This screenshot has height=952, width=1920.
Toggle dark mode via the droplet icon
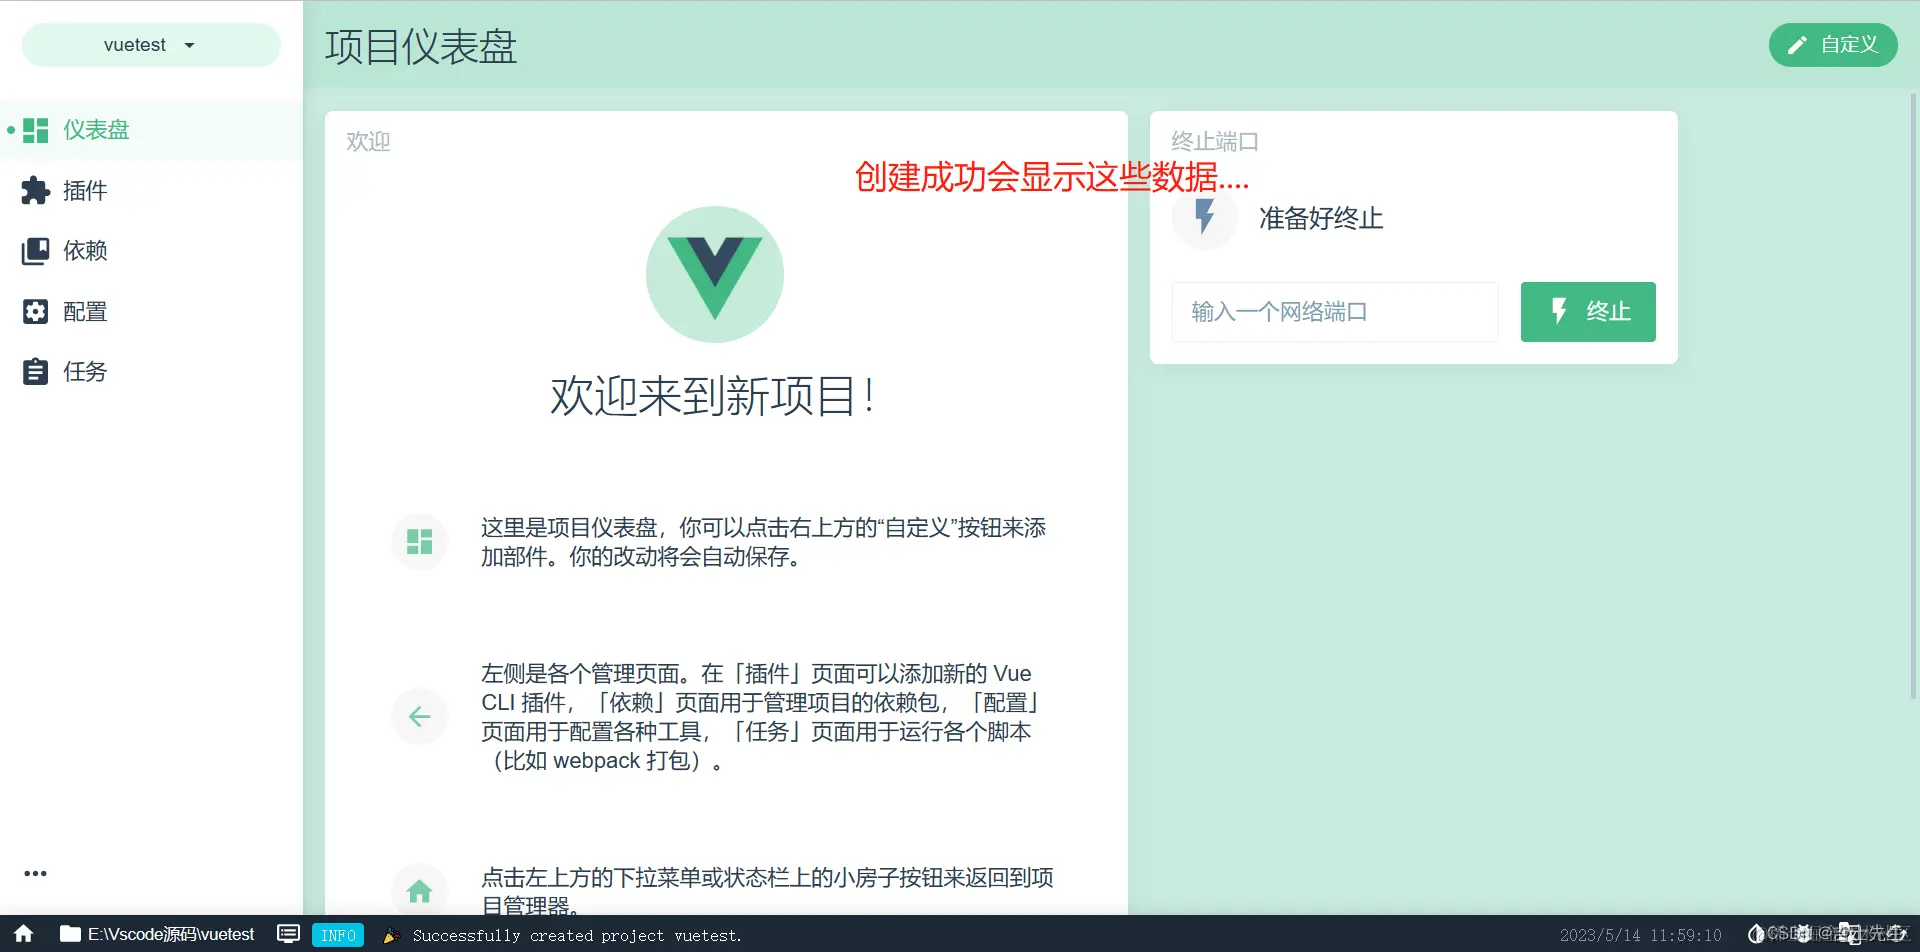click(1756, 933)
